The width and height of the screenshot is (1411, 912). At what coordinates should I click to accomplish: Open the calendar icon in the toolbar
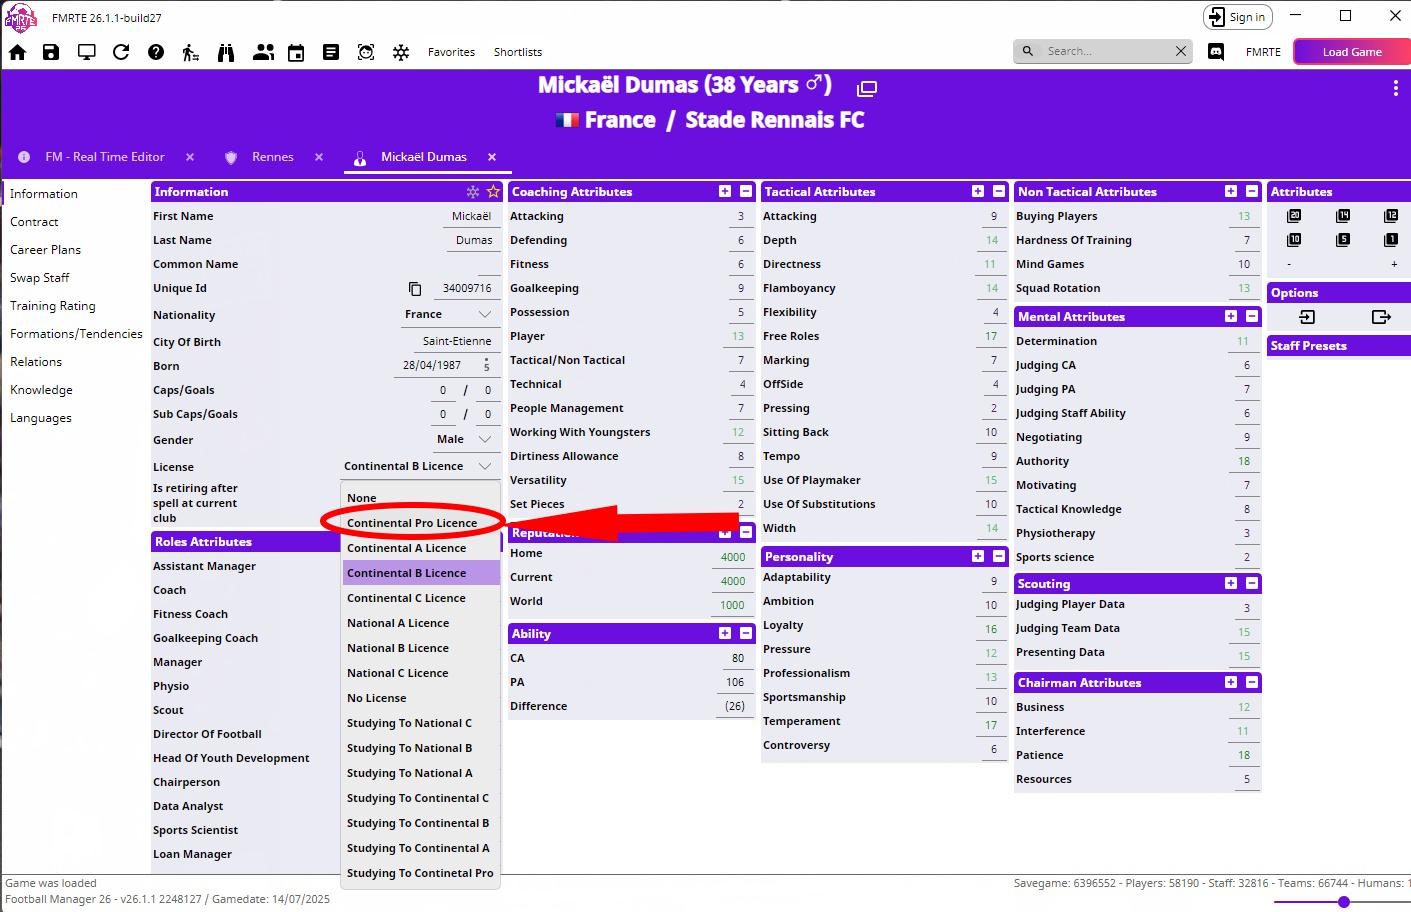coord(296,52)
